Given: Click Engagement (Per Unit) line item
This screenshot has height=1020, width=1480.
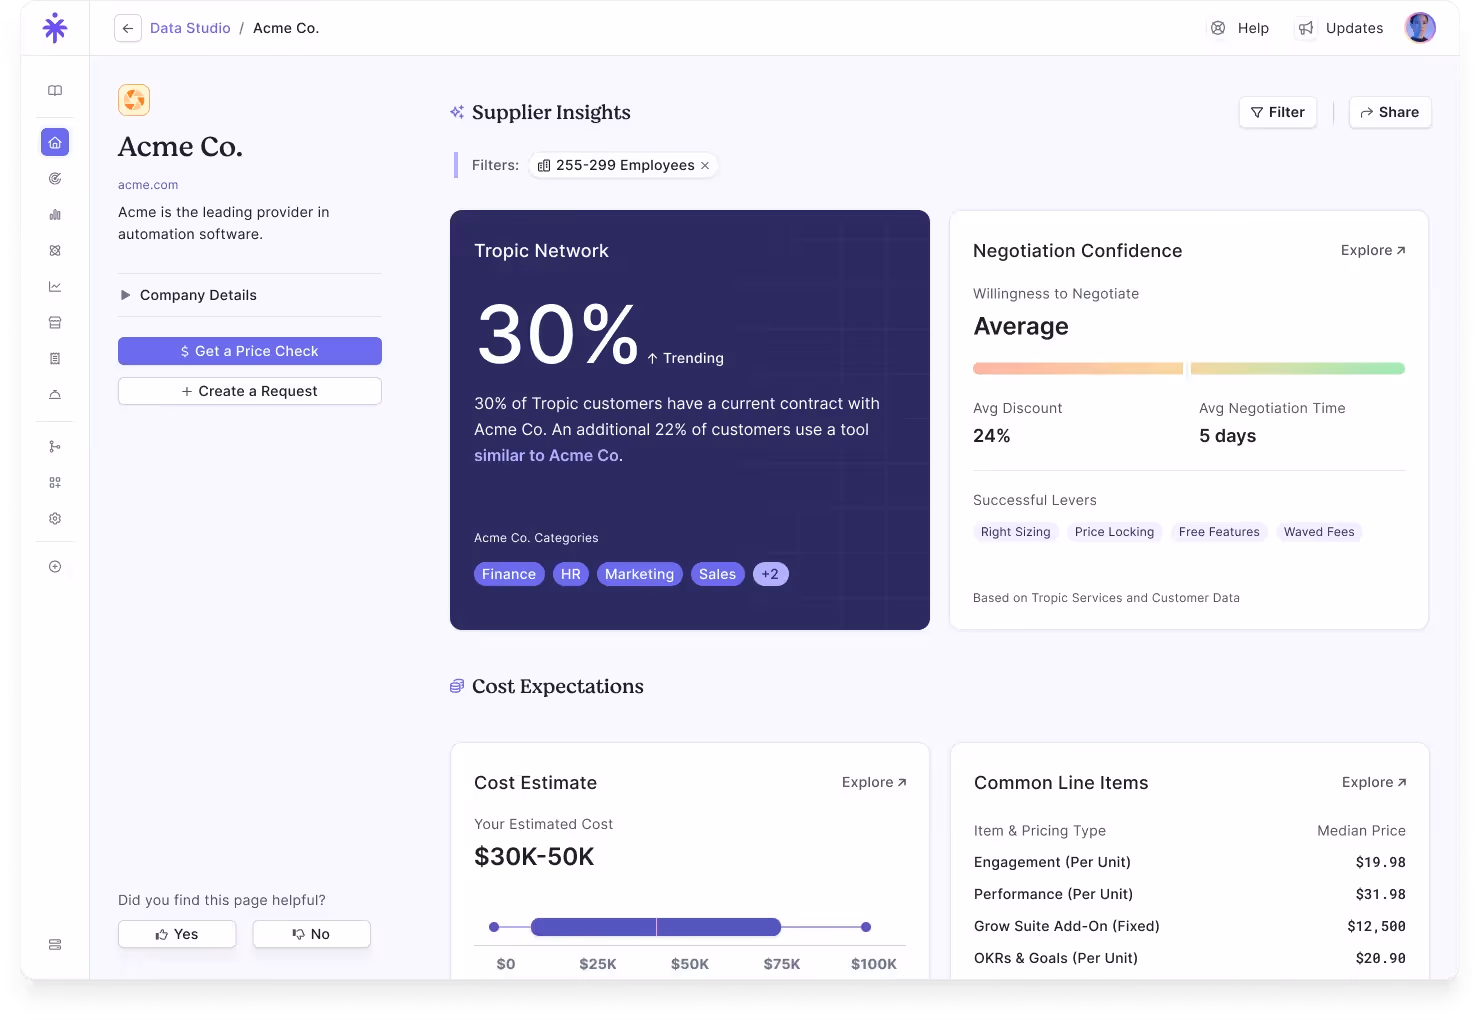Looking at the screenshot, I should click(1190, 862).
